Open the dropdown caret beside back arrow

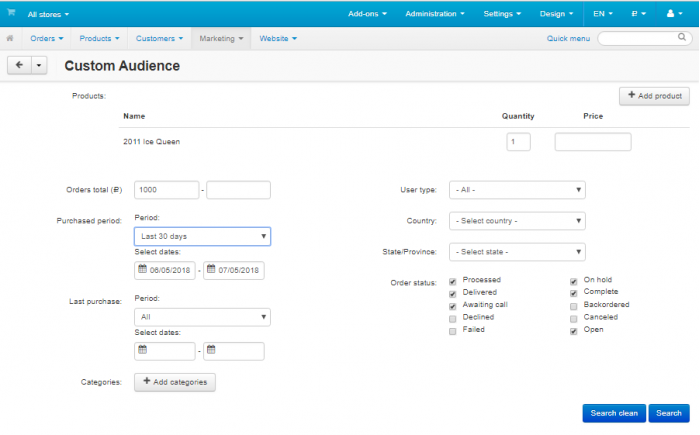point(39,65)
